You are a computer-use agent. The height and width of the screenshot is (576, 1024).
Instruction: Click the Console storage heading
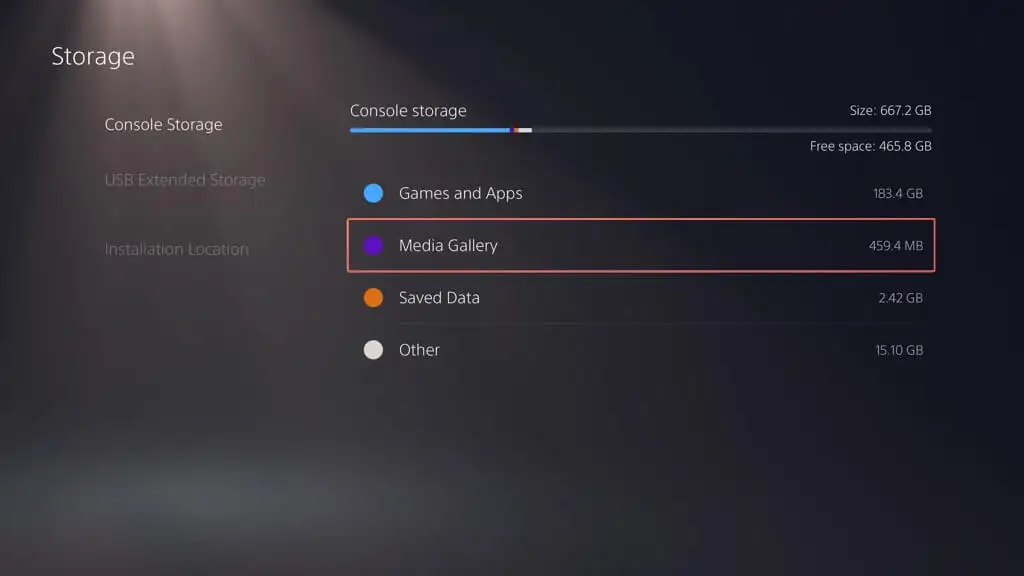coord(408,110)
